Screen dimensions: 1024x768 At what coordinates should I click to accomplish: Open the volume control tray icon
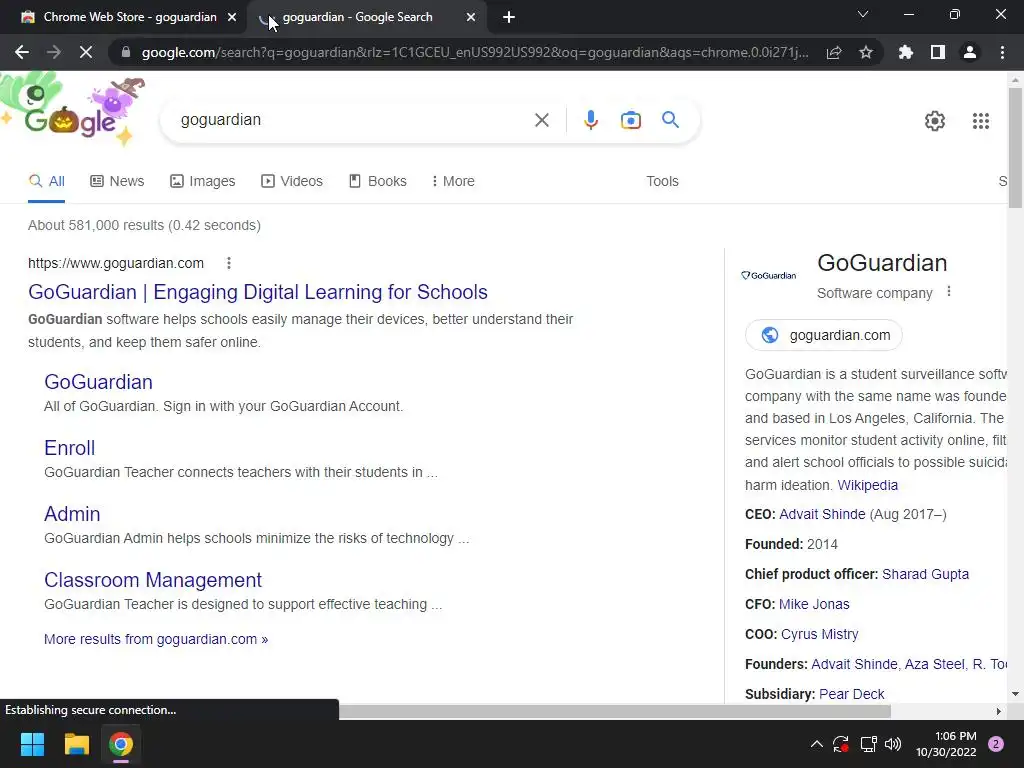893,744
